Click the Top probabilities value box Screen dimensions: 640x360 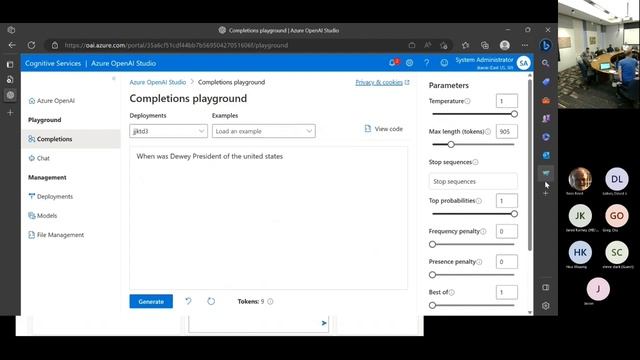coord(507,201)
